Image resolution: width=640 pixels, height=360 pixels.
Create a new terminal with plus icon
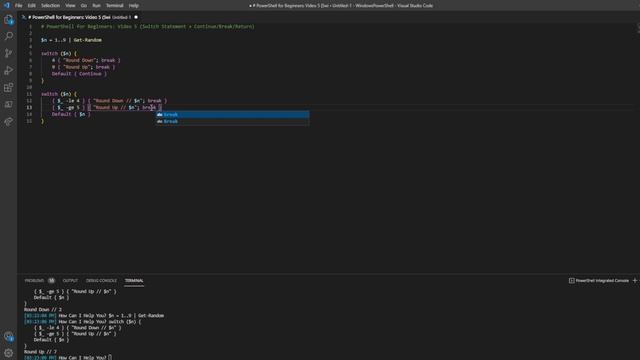[x=635, y=281]
